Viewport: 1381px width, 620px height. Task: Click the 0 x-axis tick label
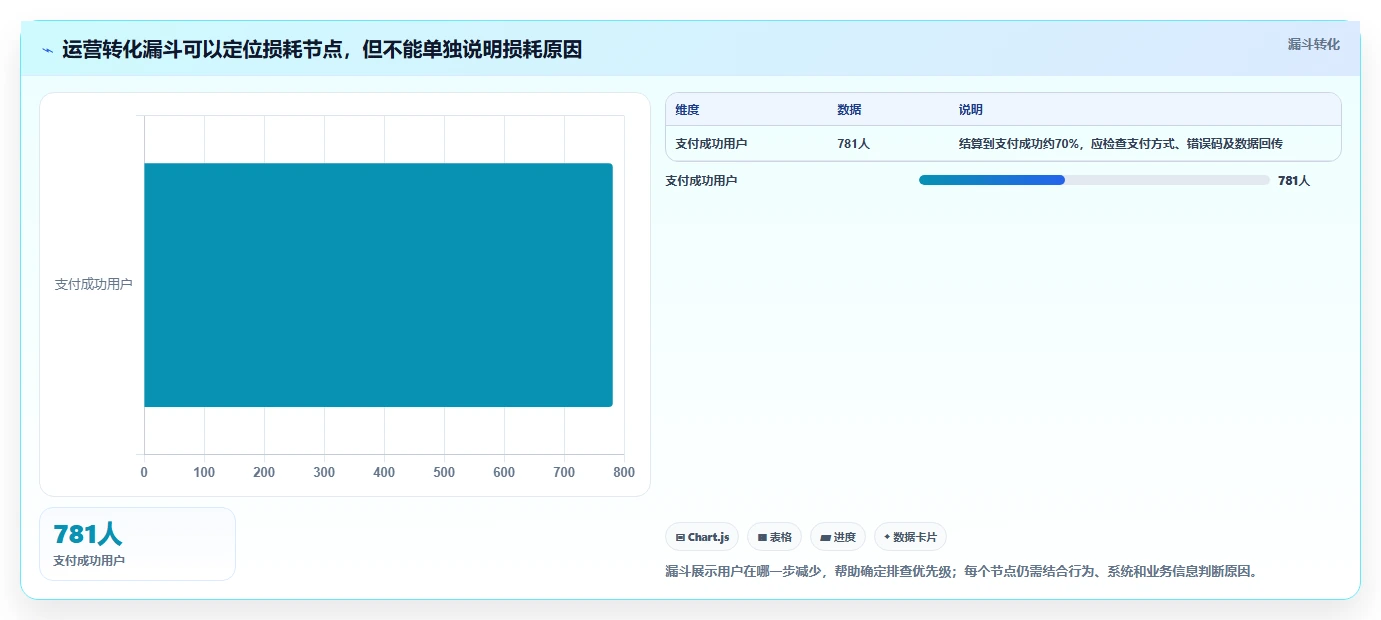pos(144,472)
